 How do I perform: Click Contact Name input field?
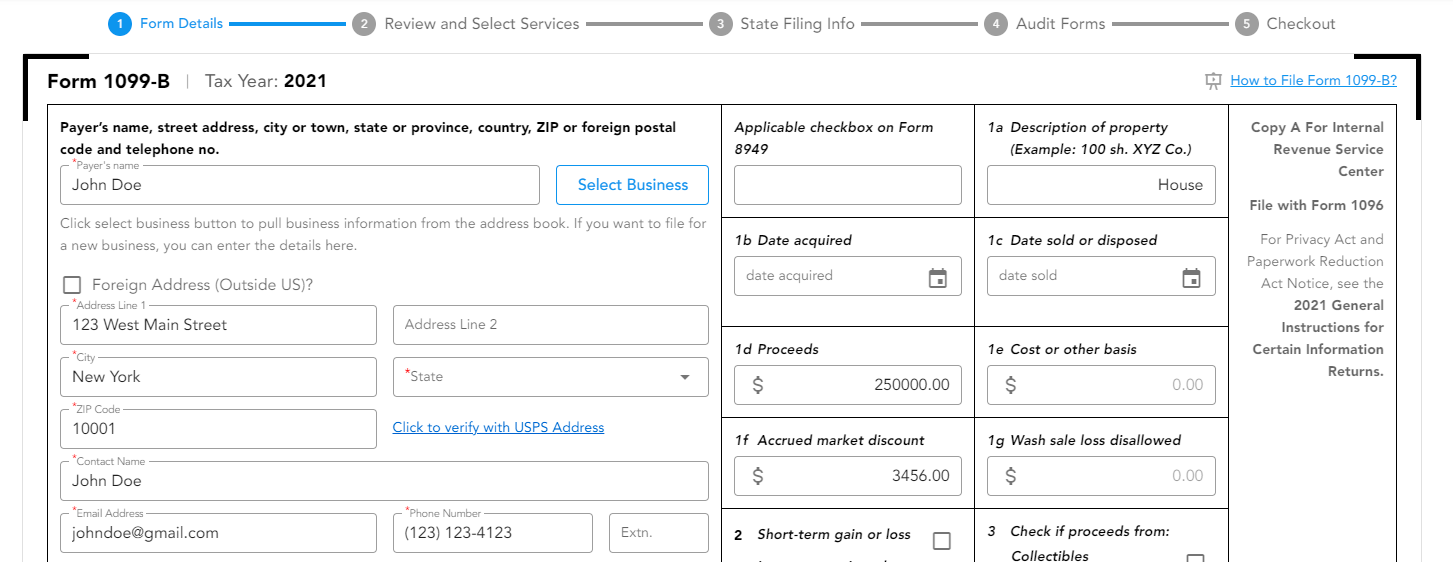[x=384, y=481]
